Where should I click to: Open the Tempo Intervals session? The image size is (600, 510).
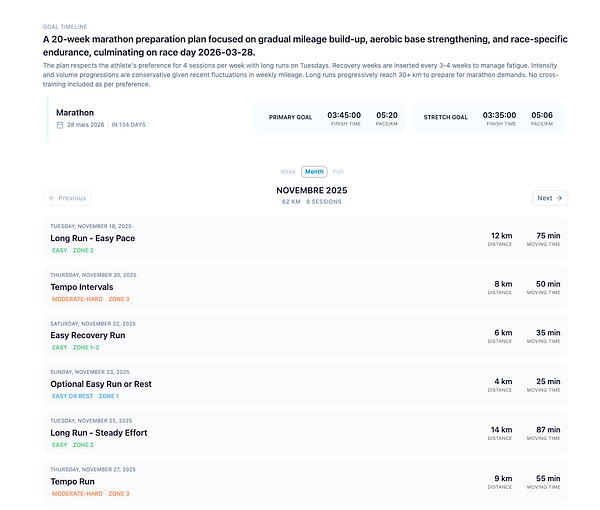click(x=305, y=287)
